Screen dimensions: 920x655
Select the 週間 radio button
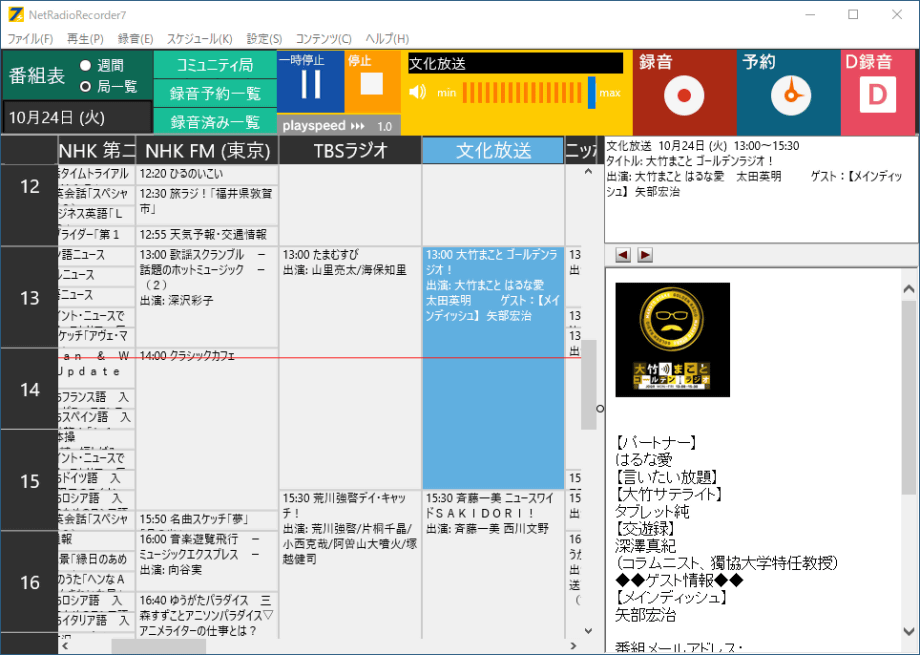point(86,65)
